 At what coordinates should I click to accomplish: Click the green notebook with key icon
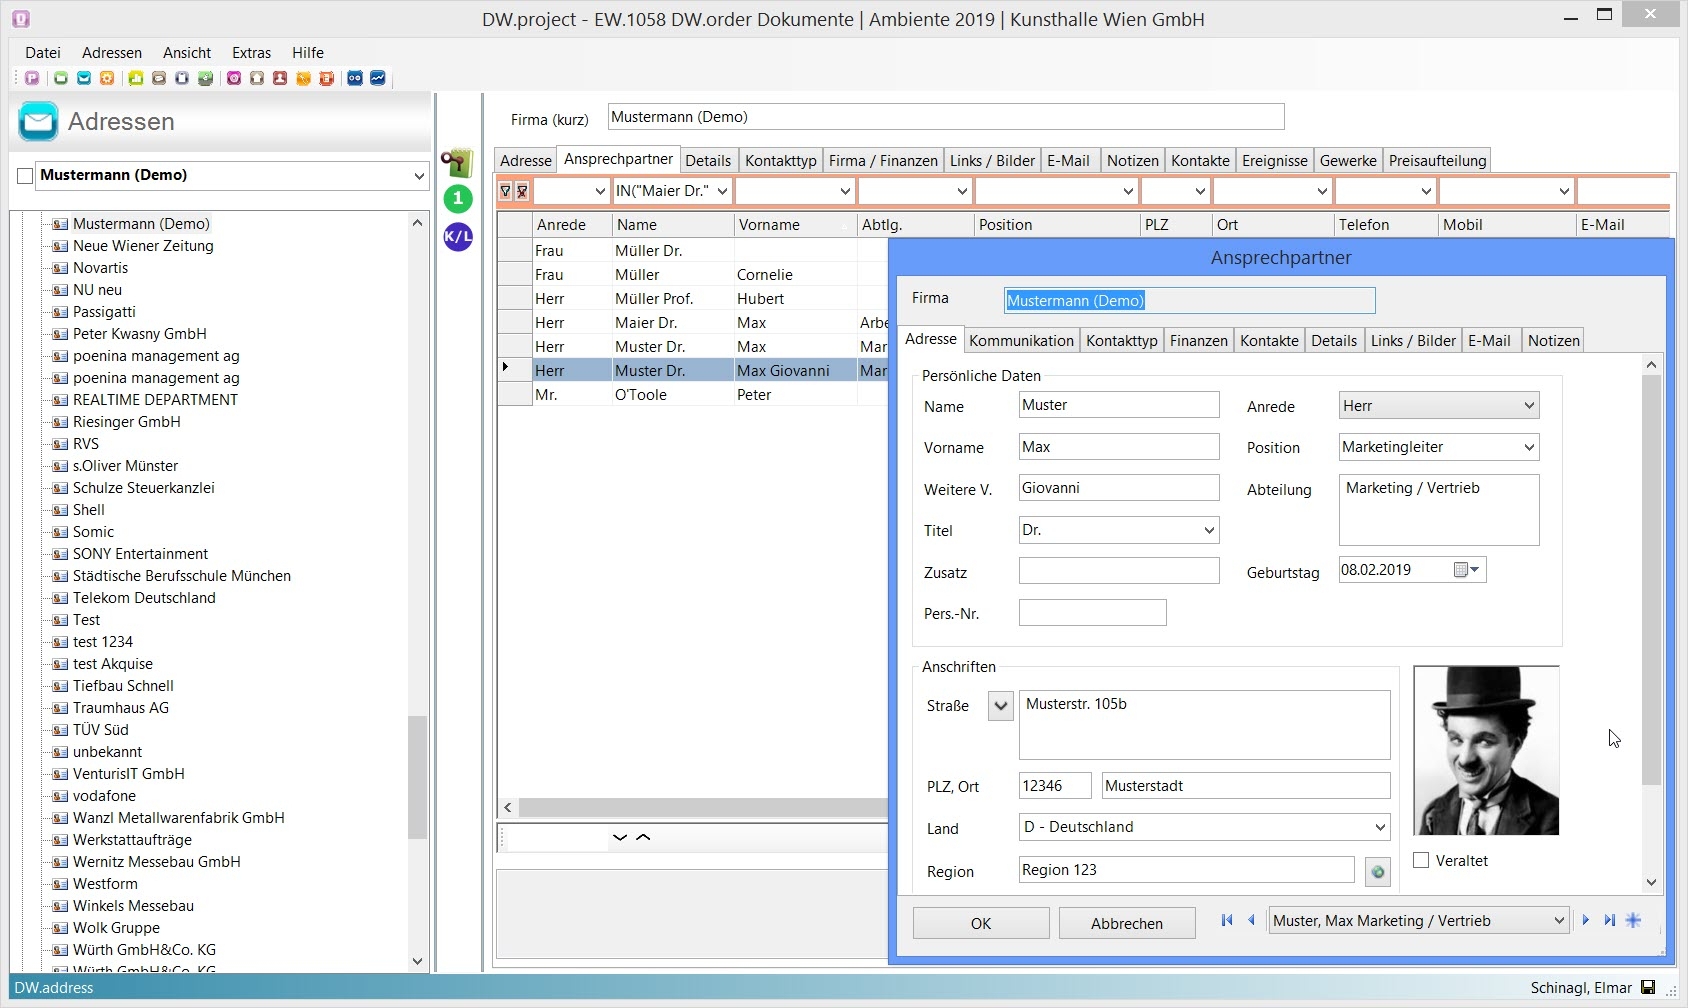[457, 162]
